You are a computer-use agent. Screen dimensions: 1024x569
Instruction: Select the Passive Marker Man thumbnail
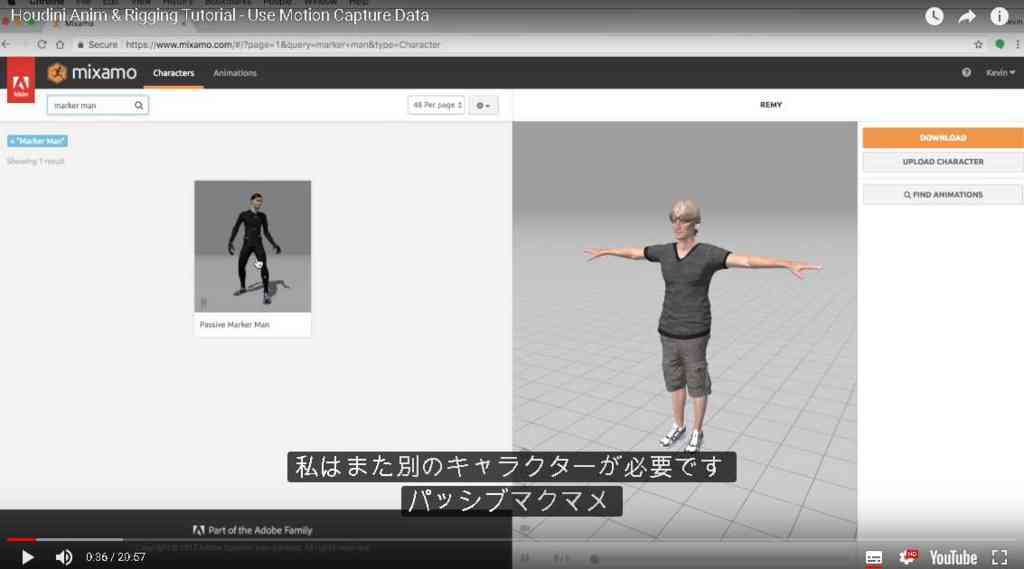pyautogui.click(x=253, y=246)
